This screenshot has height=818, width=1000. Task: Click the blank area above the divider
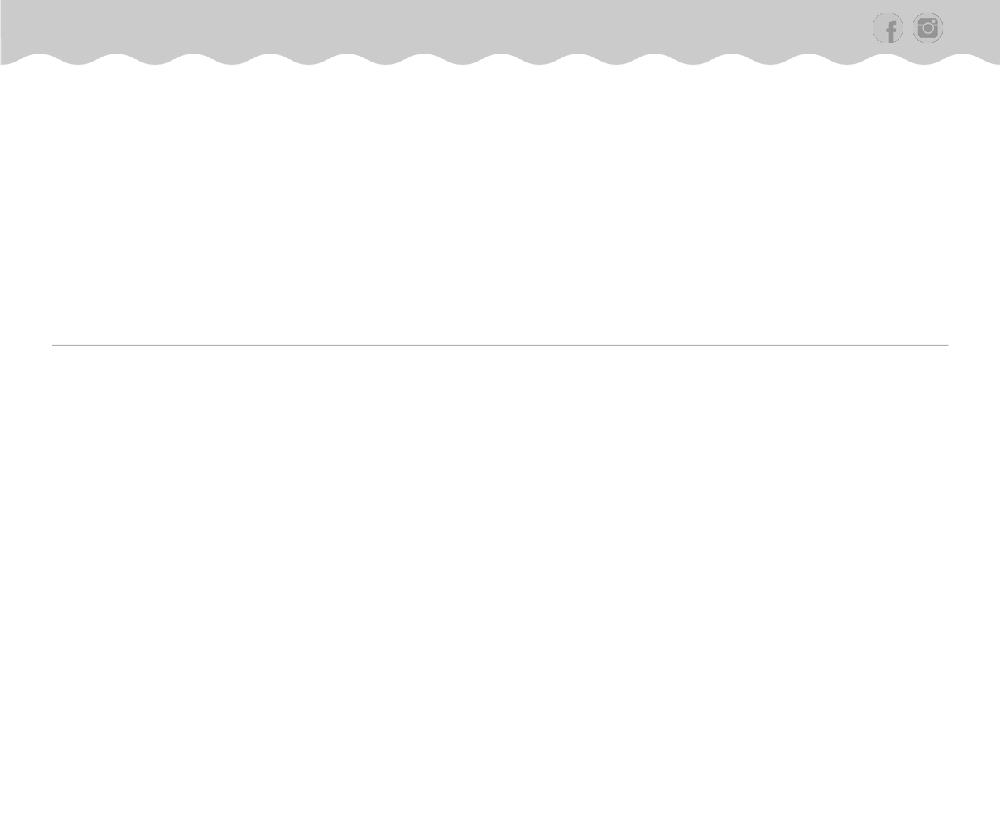coord(500,204)
